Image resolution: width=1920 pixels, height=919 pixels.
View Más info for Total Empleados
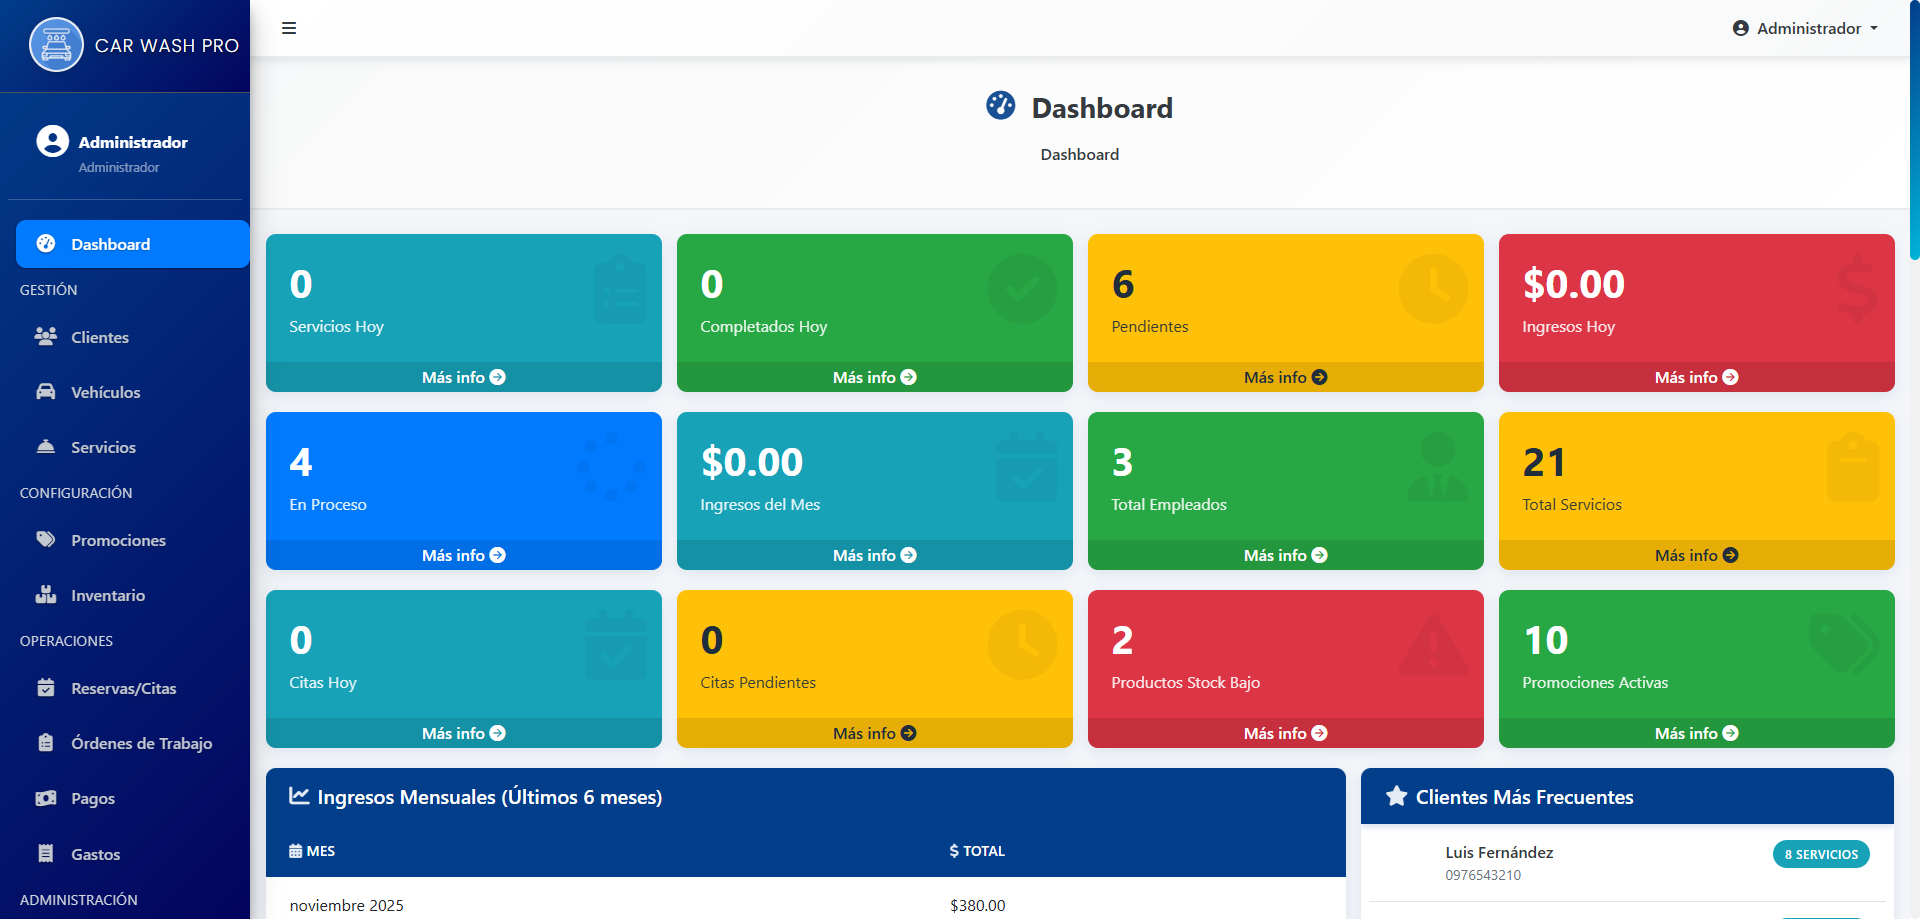(1285, 555)
